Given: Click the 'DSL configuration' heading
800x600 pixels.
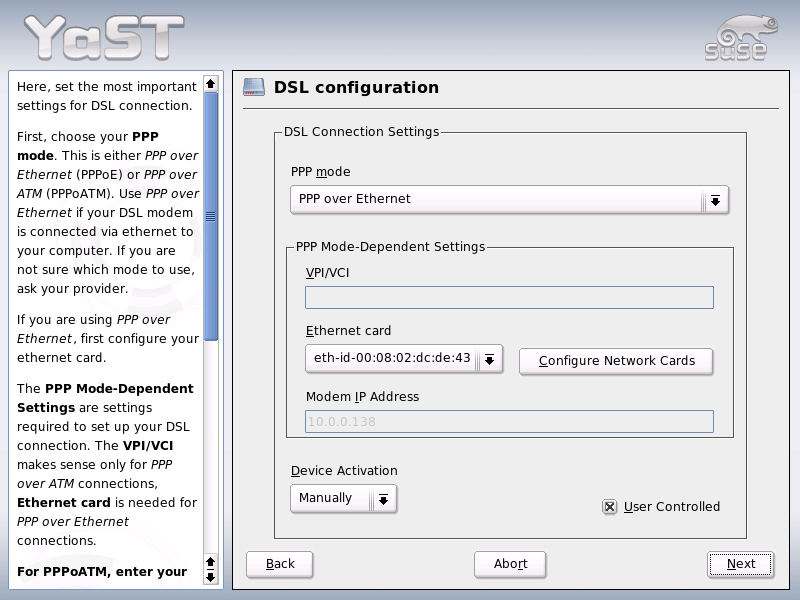Looking at the screenshot, I should 356,87.
